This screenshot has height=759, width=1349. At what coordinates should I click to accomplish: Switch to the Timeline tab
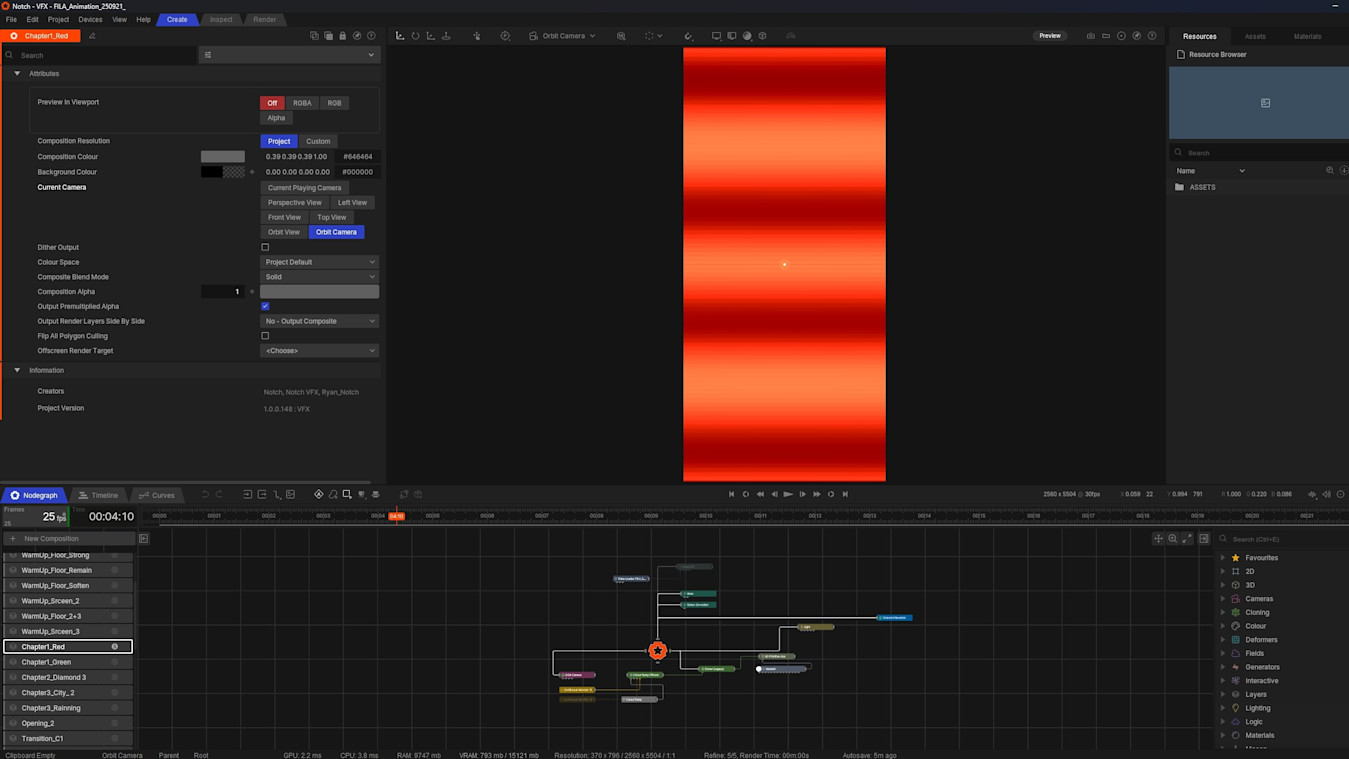pyautogui.click(x=98, y=495)
